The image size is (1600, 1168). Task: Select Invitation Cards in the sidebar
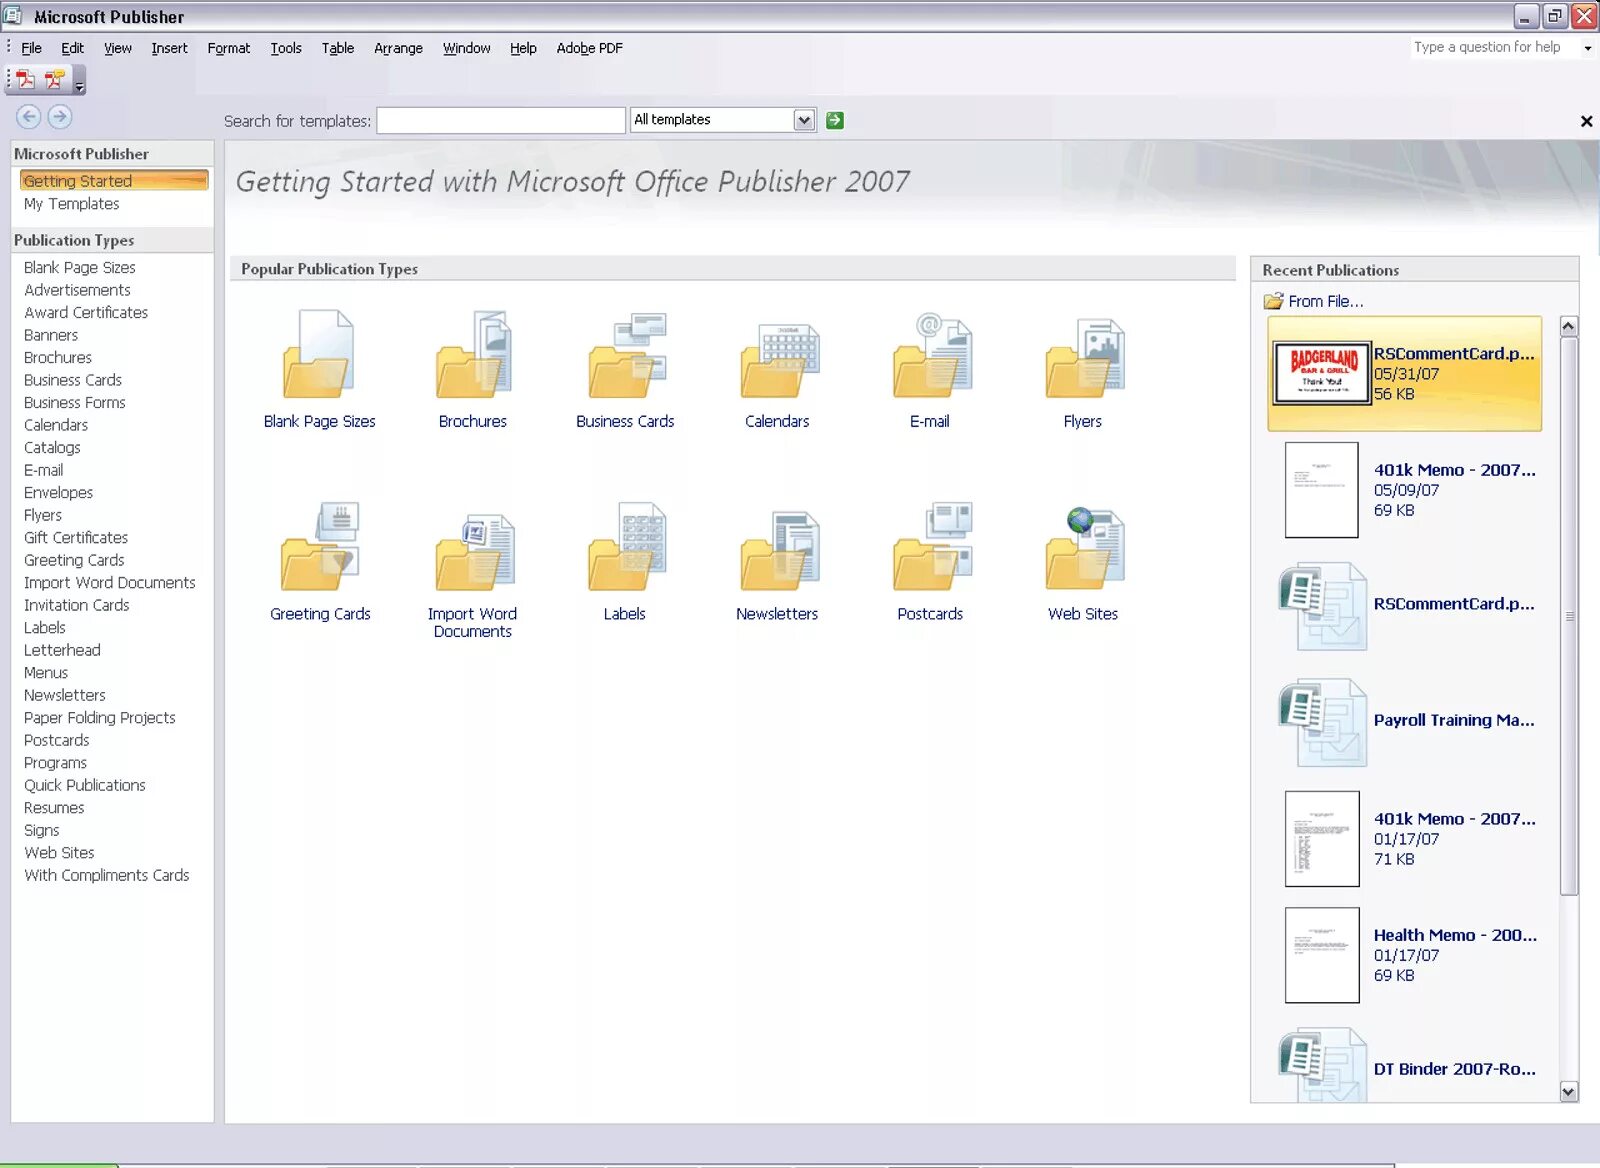coord(77,606)
